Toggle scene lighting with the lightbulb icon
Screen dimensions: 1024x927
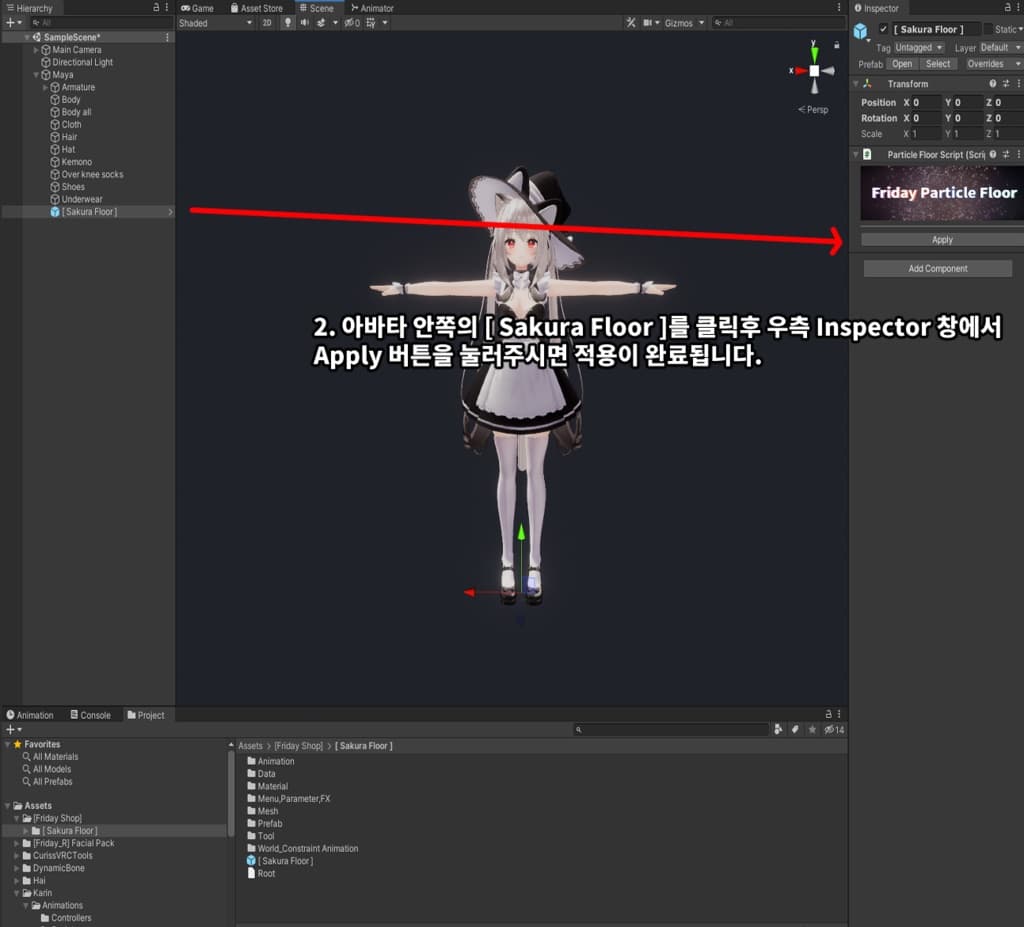point(288,23)
